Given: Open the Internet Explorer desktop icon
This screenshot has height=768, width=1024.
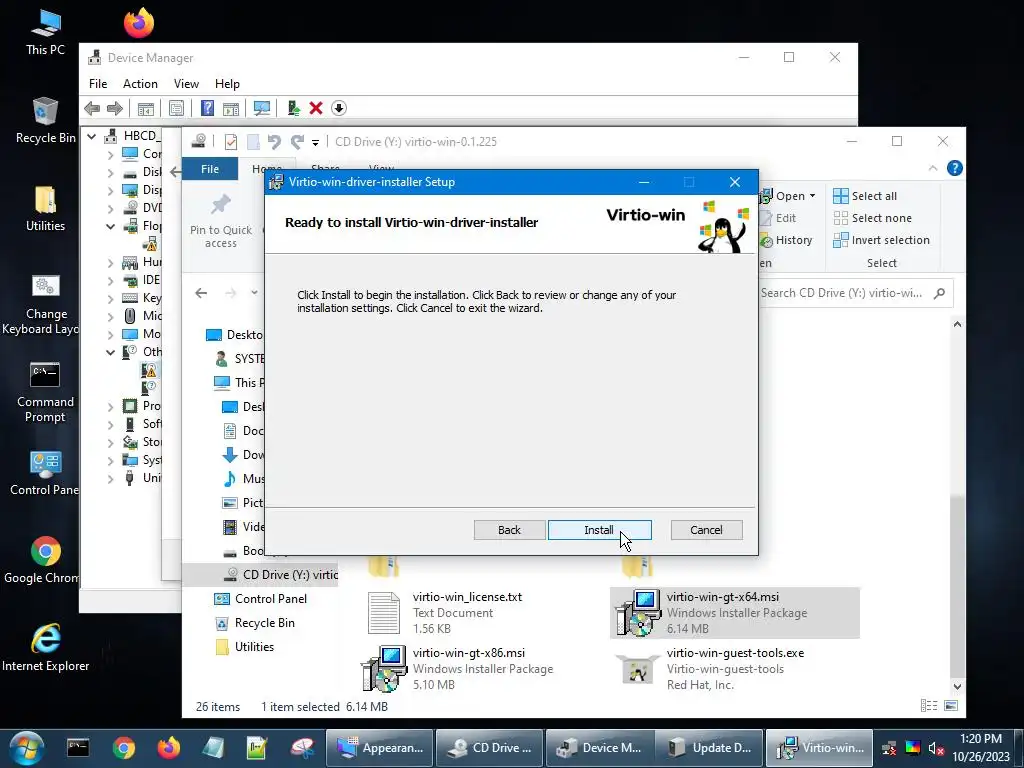Looking at the screenshot, I should coord(46,648).
